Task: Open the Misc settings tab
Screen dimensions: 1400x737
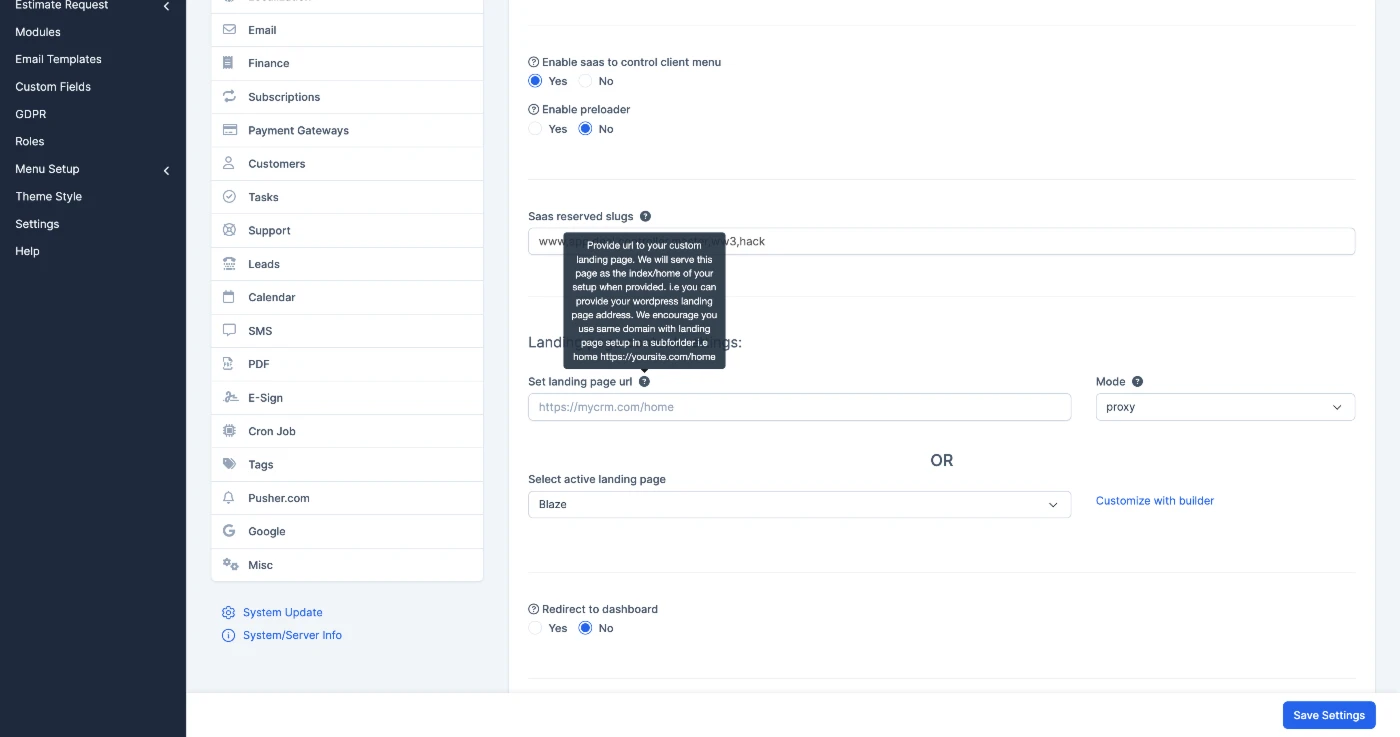Action: pyautogui.click(x=347, y=565)
